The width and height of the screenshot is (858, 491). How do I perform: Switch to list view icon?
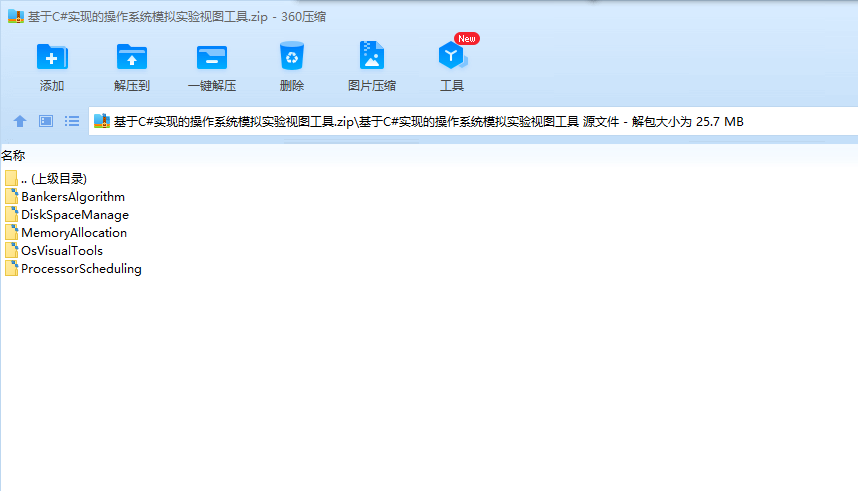pos(72,121)
